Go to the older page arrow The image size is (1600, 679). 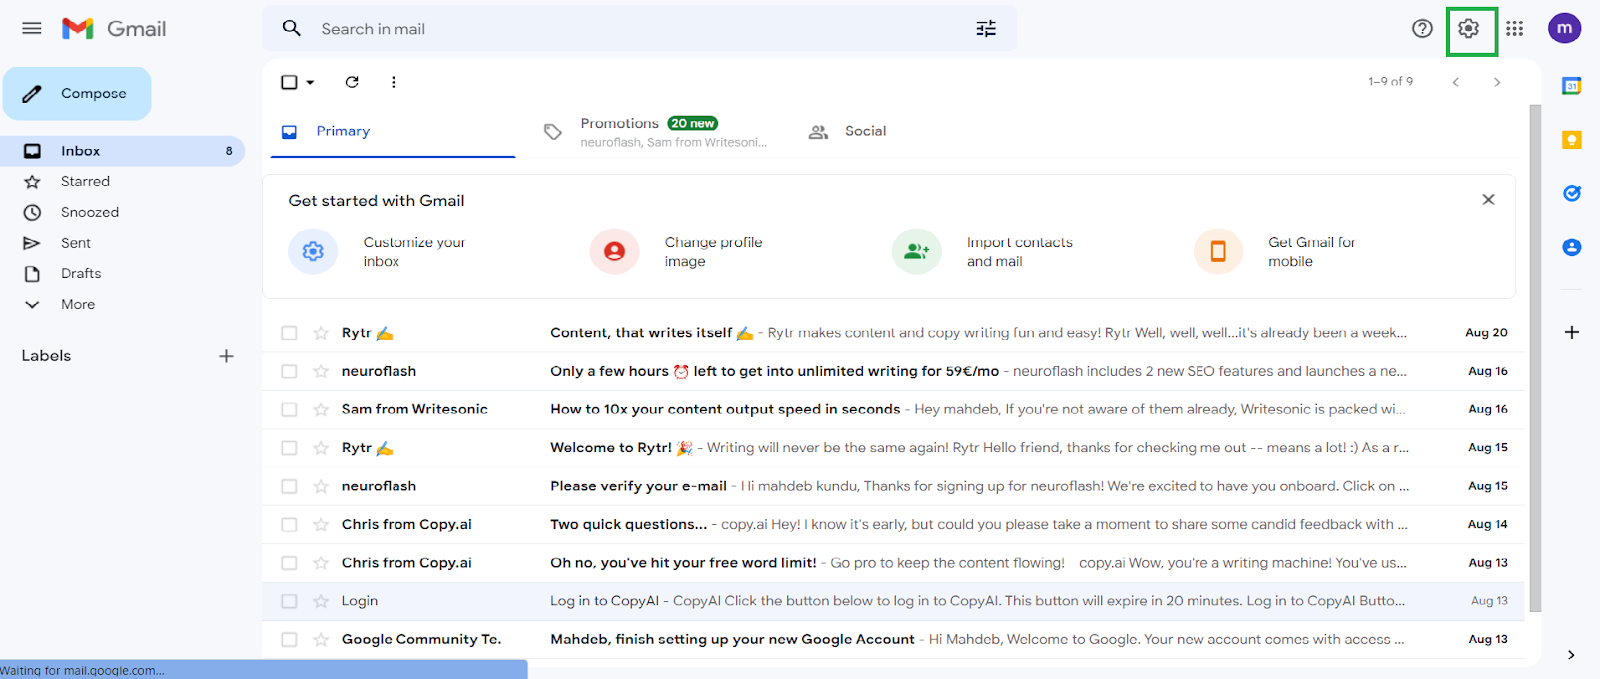pos(1497,82)
